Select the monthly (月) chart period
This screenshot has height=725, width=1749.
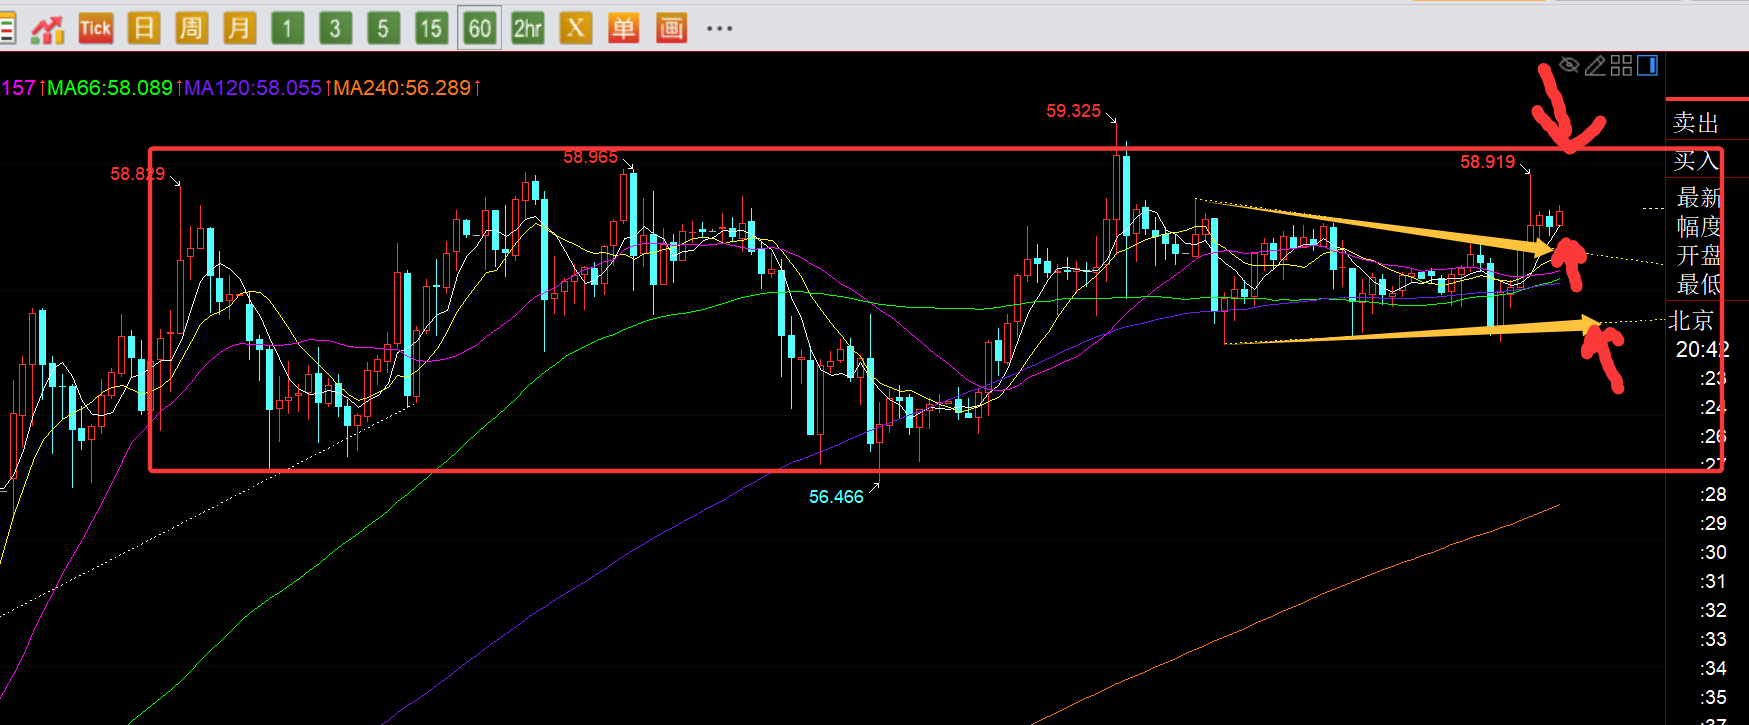(238, 28)
